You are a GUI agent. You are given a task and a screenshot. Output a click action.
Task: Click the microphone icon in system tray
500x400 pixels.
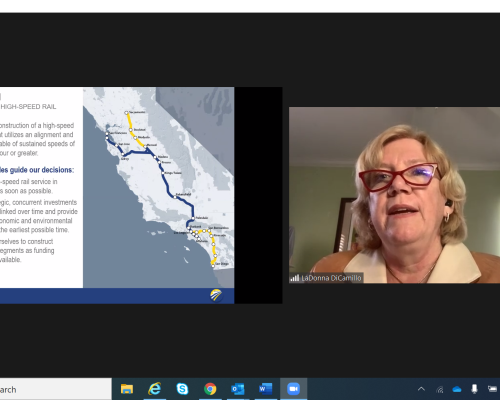click(x=474, y=389)
